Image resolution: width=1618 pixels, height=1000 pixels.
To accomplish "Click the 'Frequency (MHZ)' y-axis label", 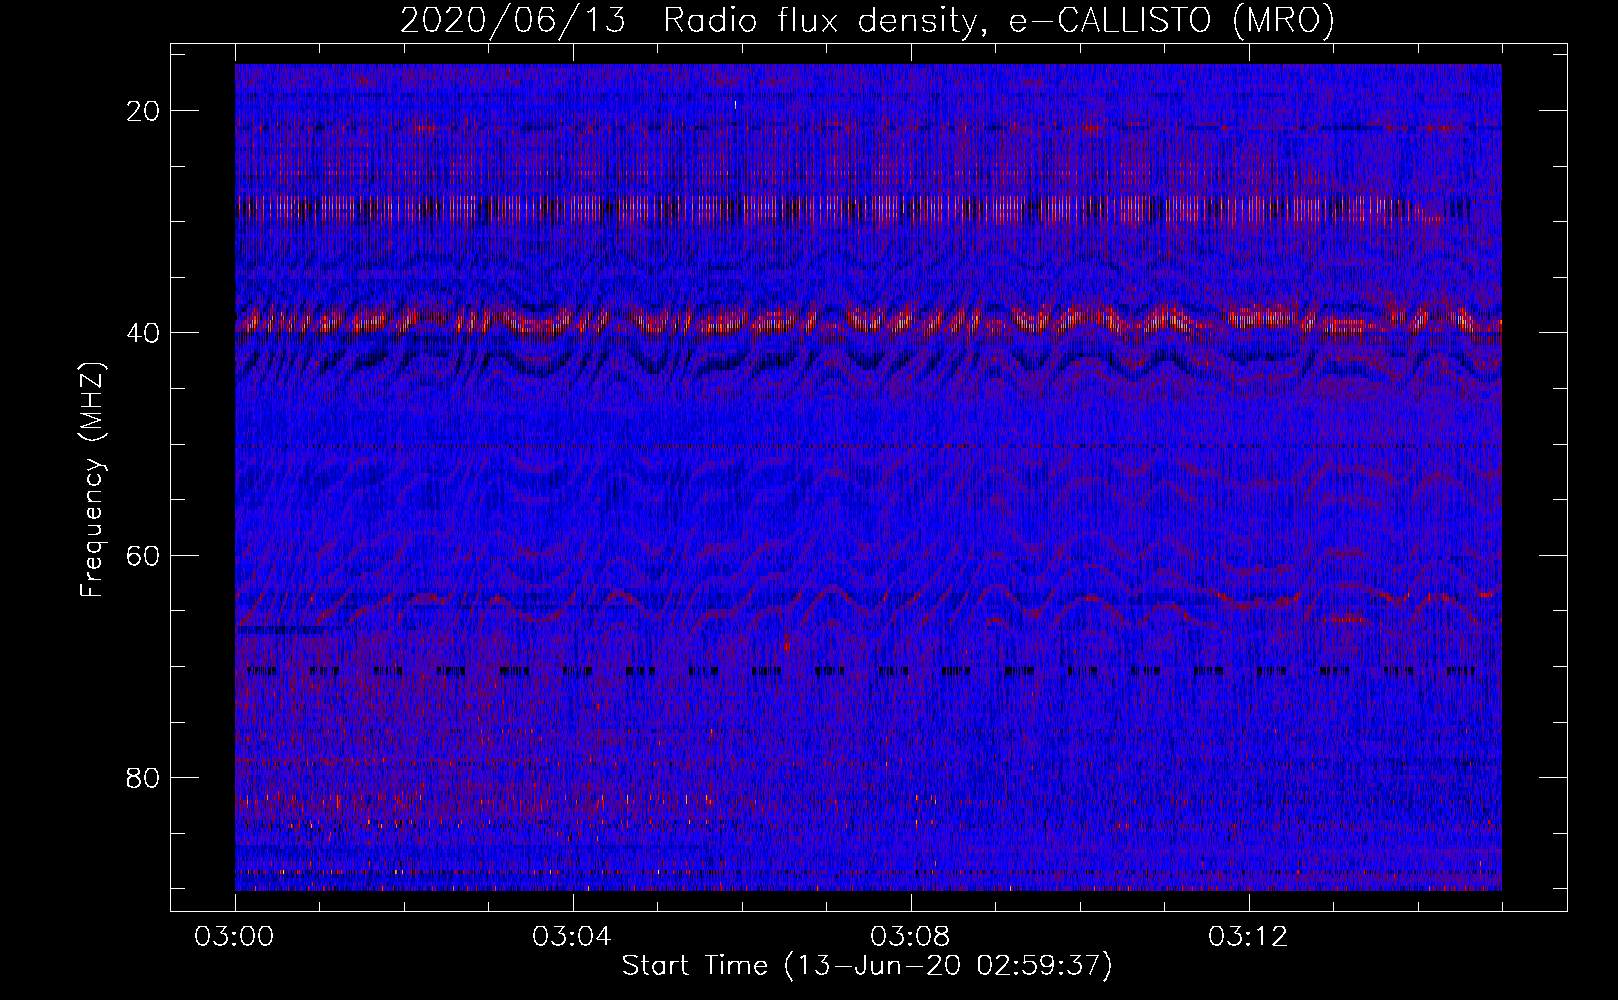I will 91,480.
